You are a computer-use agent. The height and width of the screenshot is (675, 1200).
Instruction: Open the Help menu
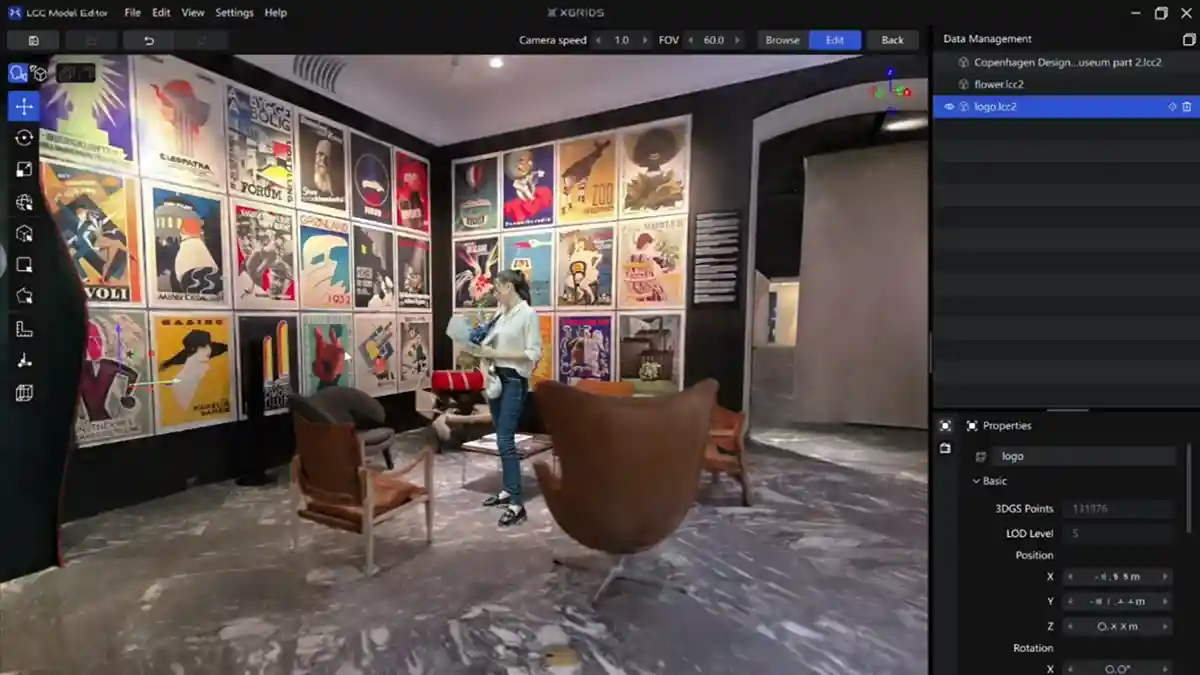[x=276, y=13]
